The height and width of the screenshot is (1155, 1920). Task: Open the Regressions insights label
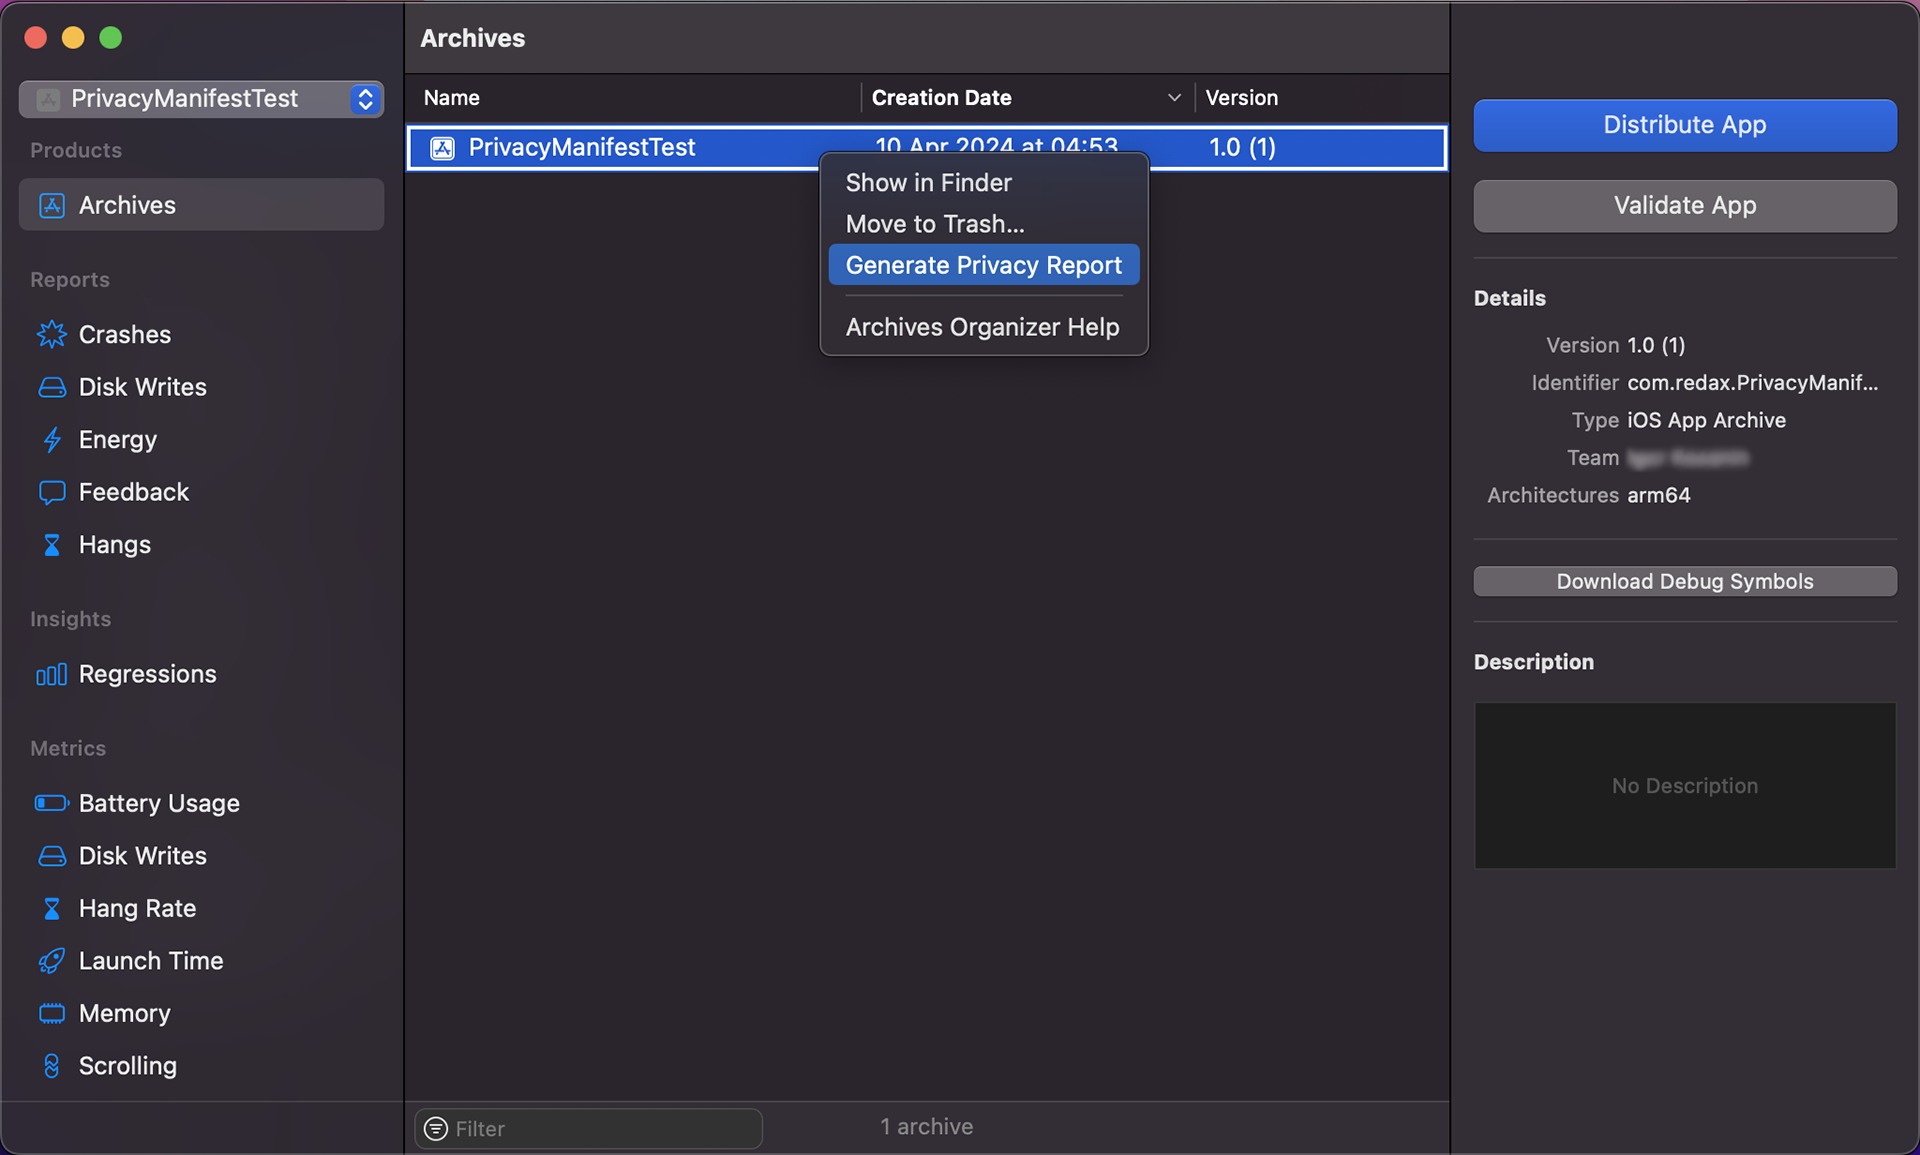[x=148, y=674]
